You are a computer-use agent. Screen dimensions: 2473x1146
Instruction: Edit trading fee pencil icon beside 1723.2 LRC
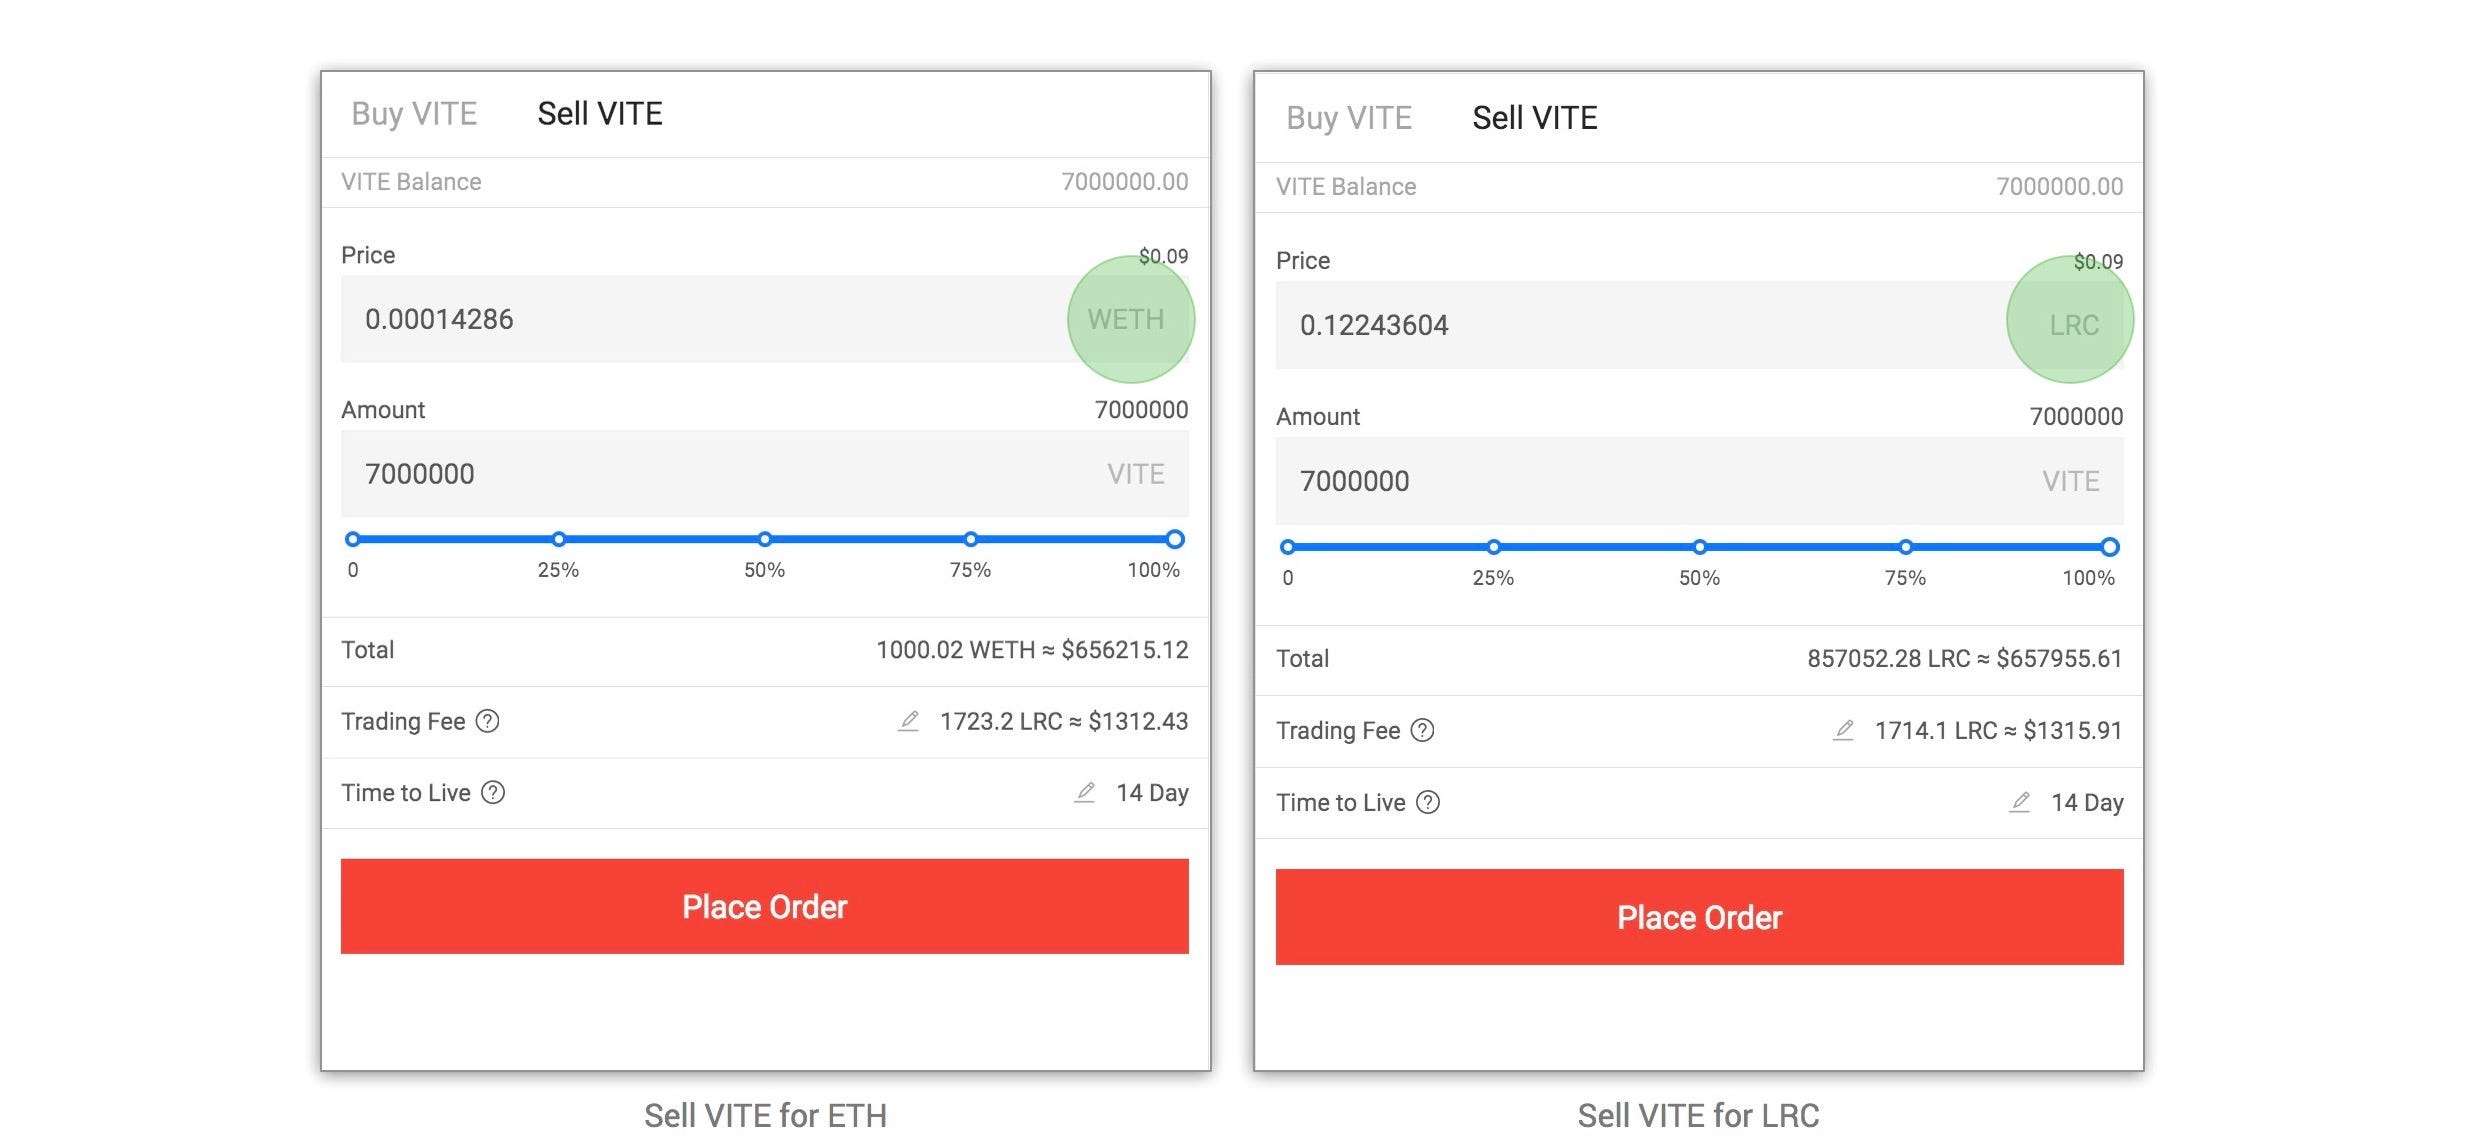click(908, 721)
